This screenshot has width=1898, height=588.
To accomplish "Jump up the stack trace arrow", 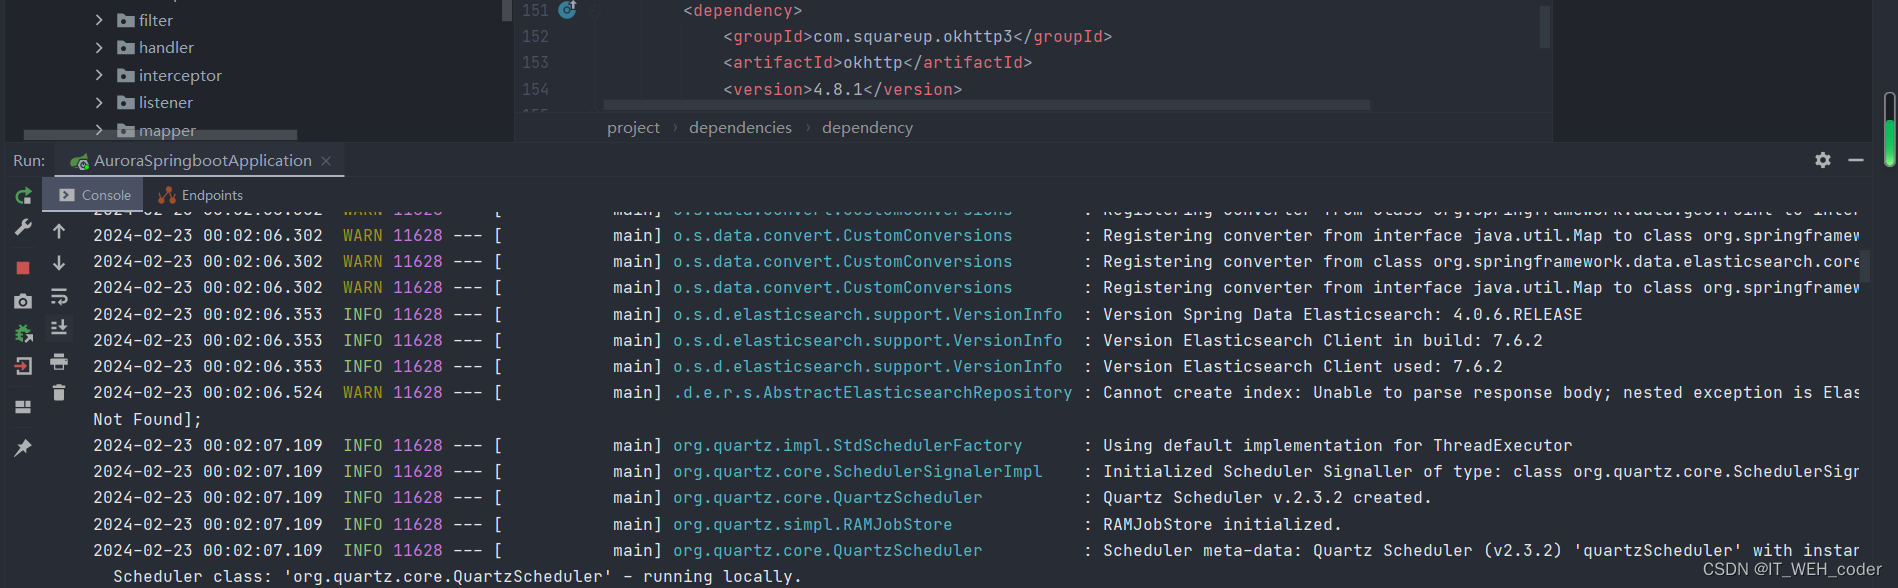I will [59, 231].
